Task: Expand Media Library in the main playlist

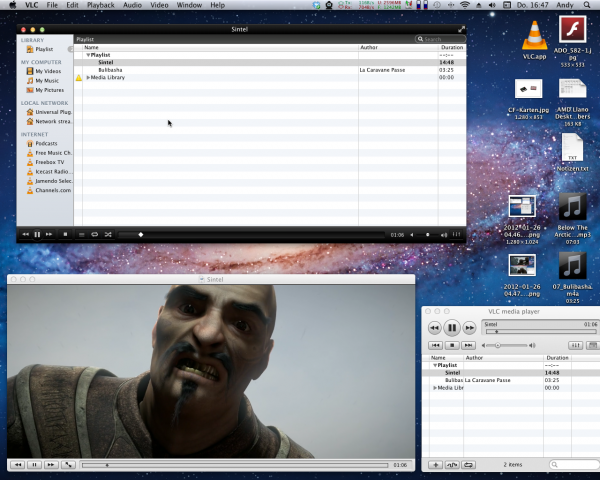Action: pos(88,77)
